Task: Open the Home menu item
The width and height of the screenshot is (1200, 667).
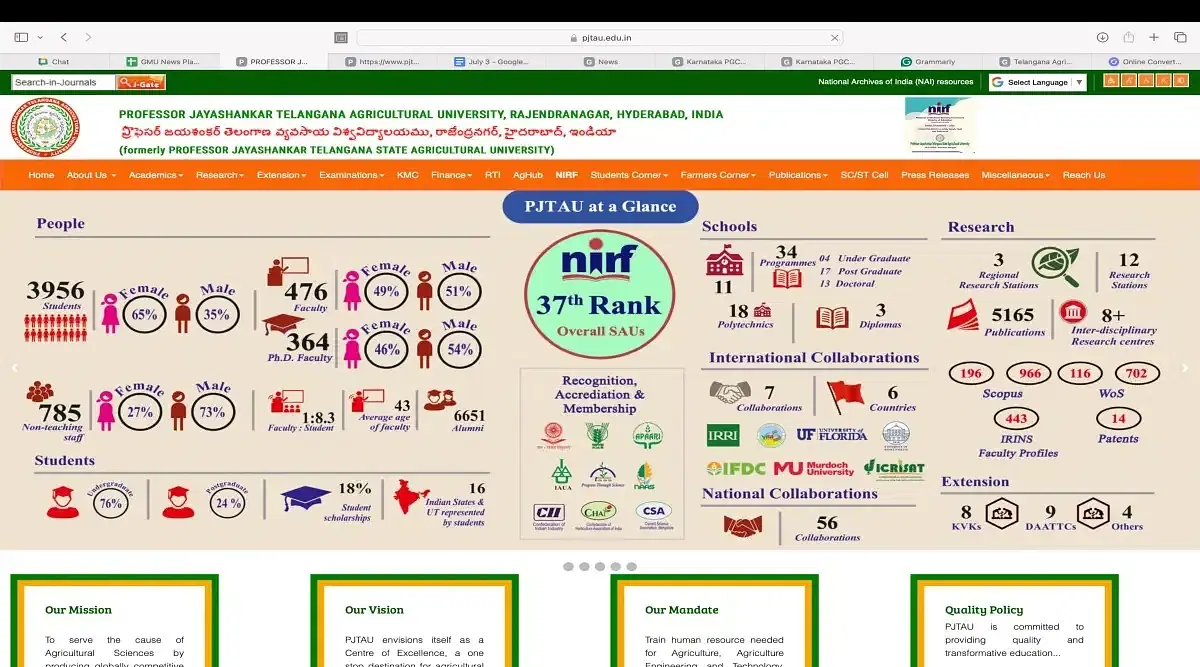Action: point(41,175)
